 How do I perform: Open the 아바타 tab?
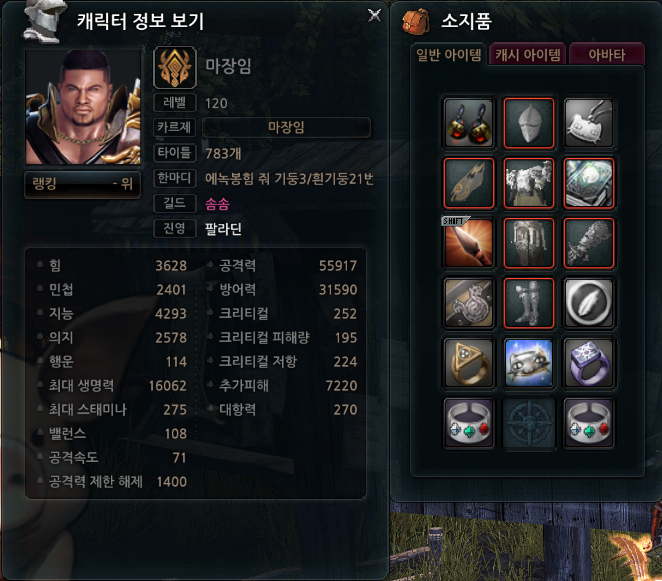(x=607, y=54)
